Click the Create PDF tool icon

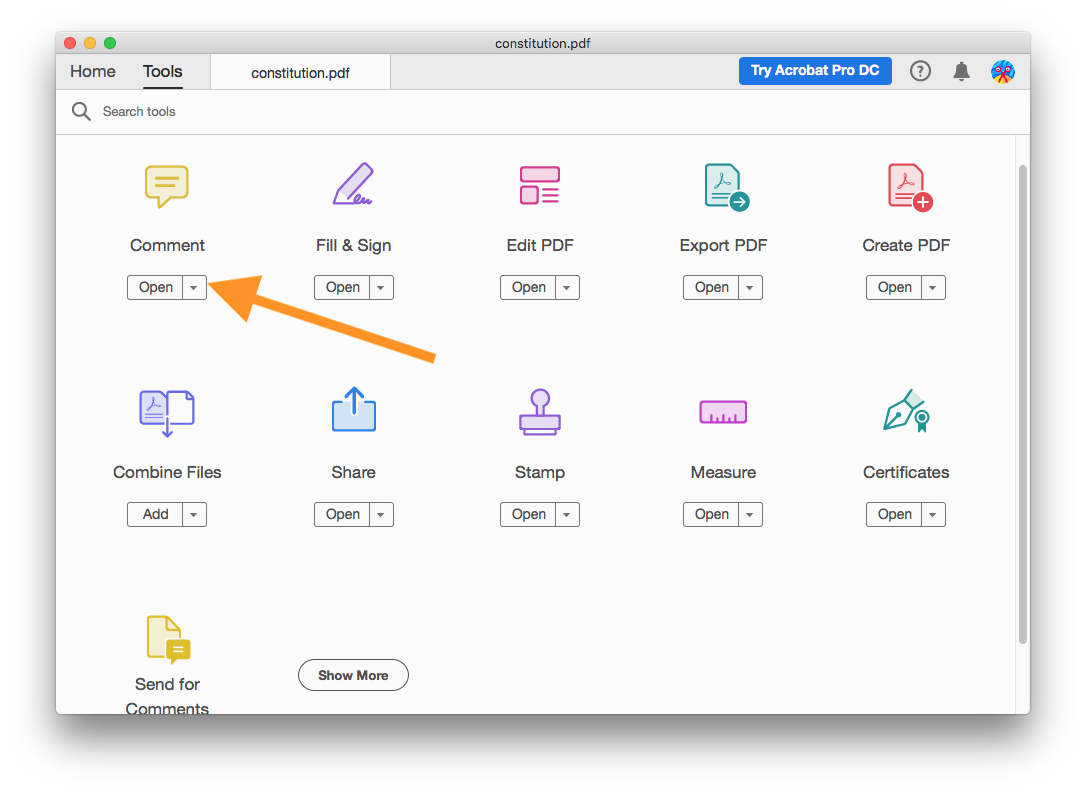pyautogui.click(x=908, y=187)
